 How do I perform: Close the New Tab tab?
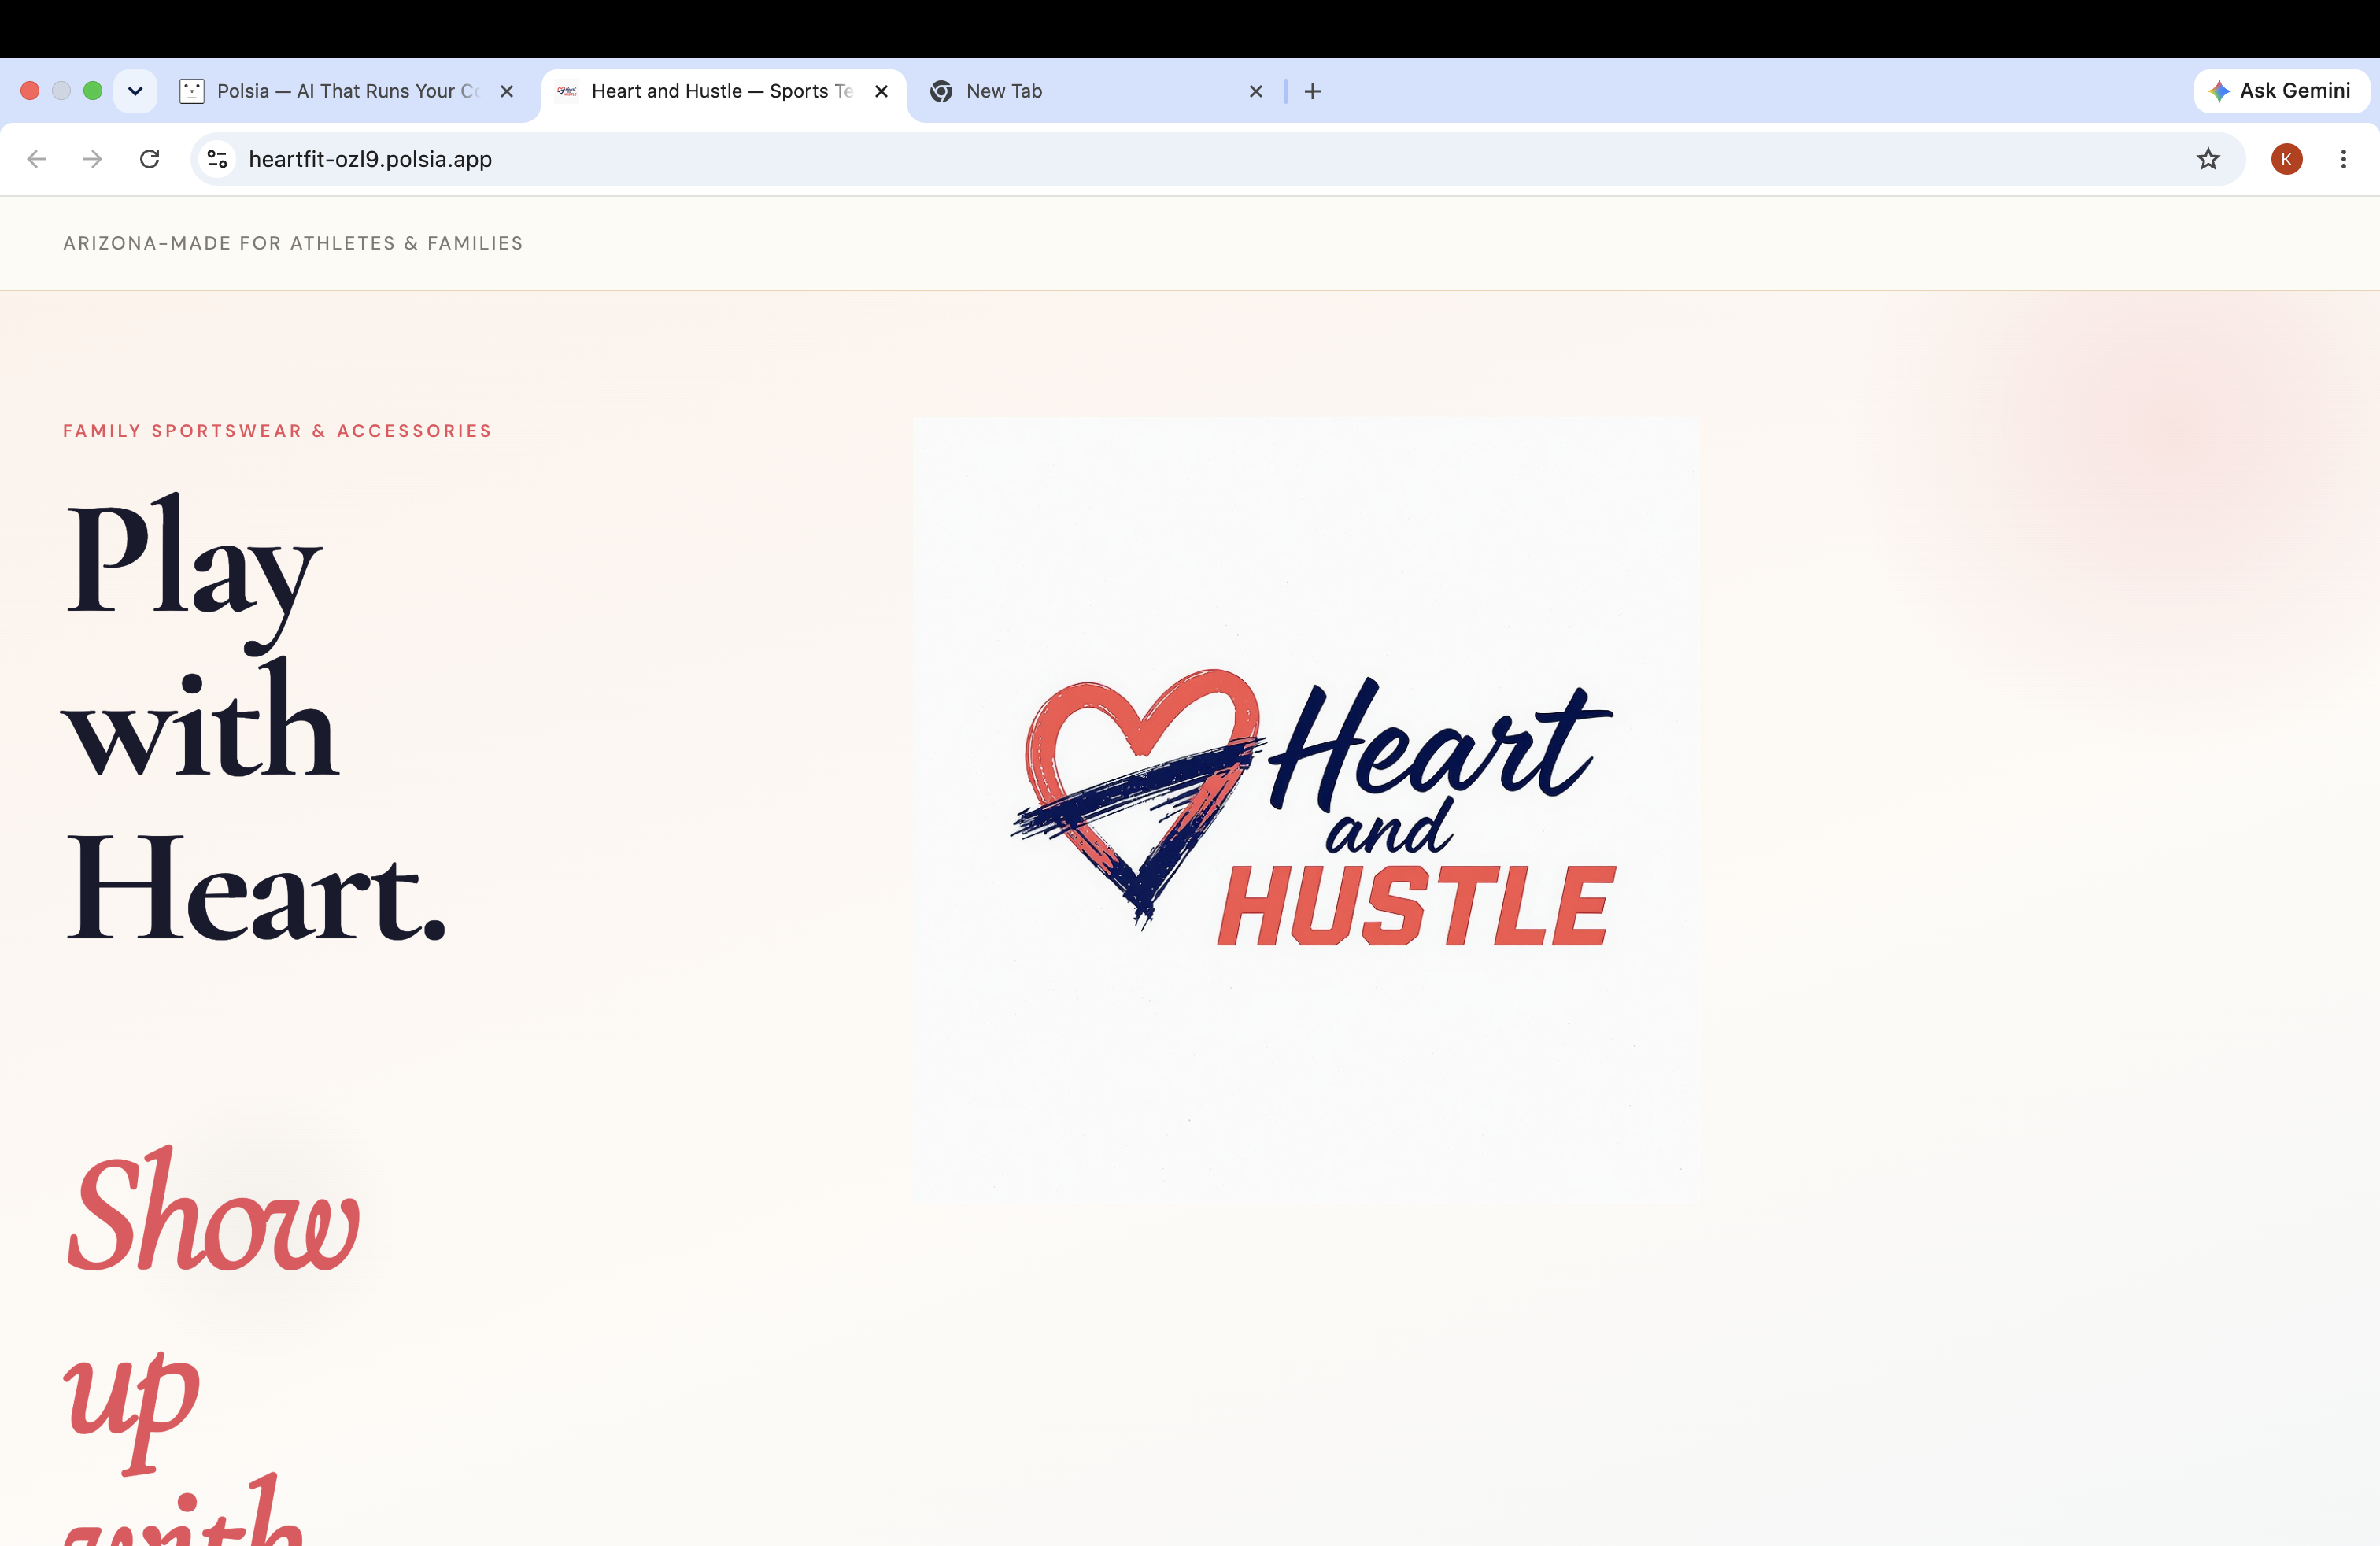[x=1256, y=91]
